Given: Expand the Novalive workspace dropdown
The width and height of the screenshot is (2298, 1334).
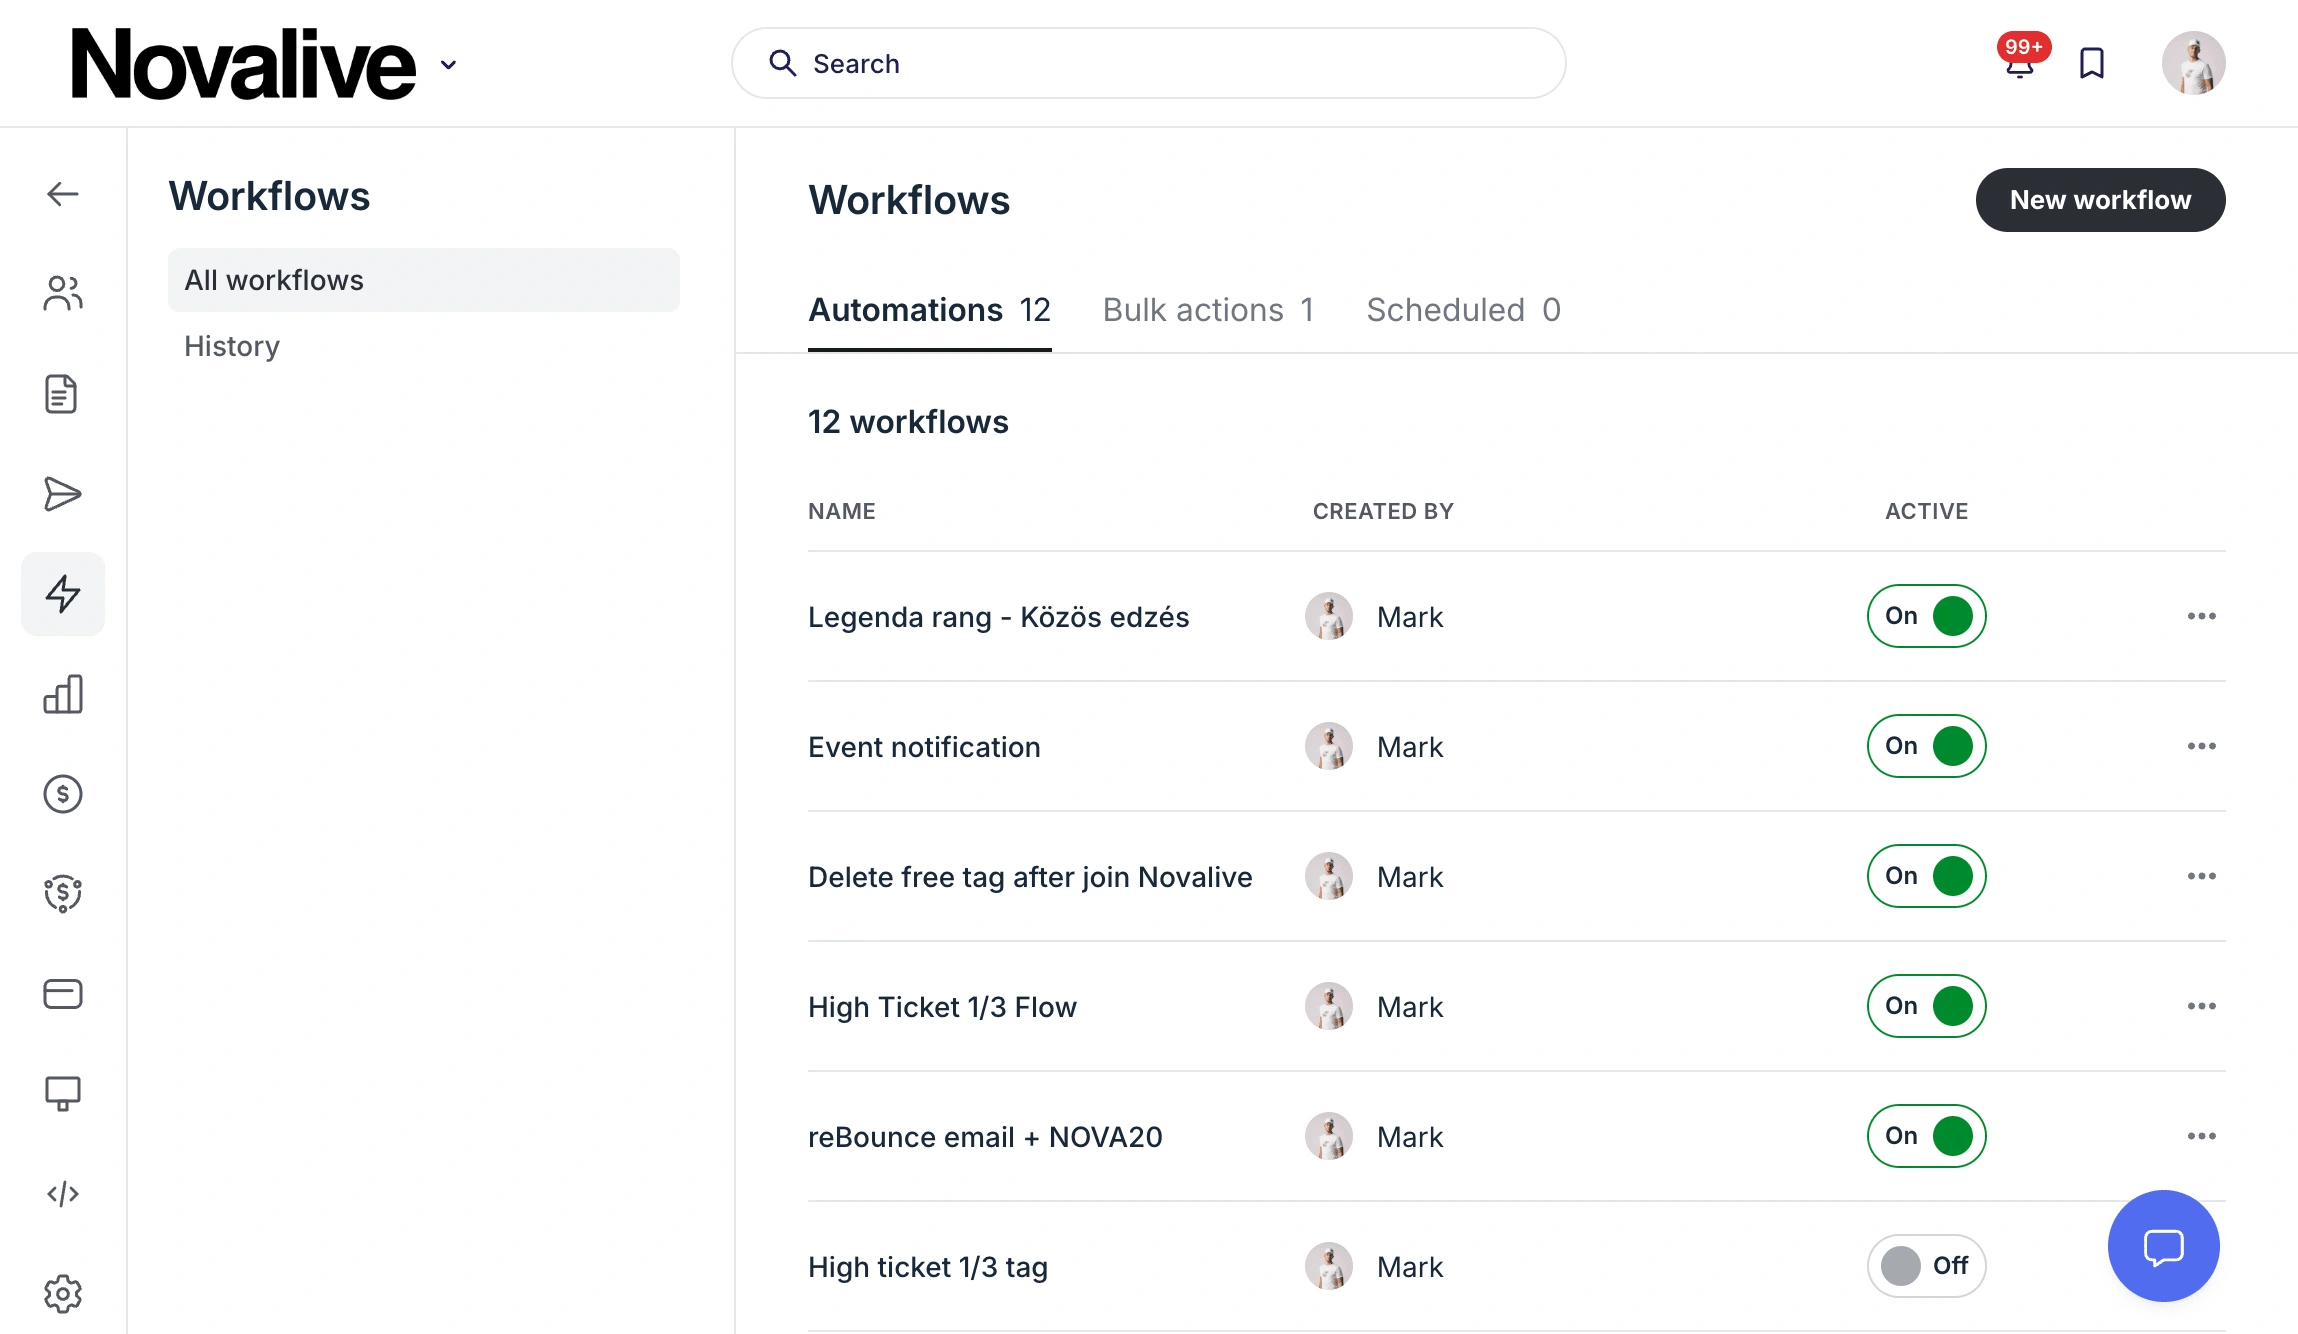Looking at the screenshot, I should [449, 65].
